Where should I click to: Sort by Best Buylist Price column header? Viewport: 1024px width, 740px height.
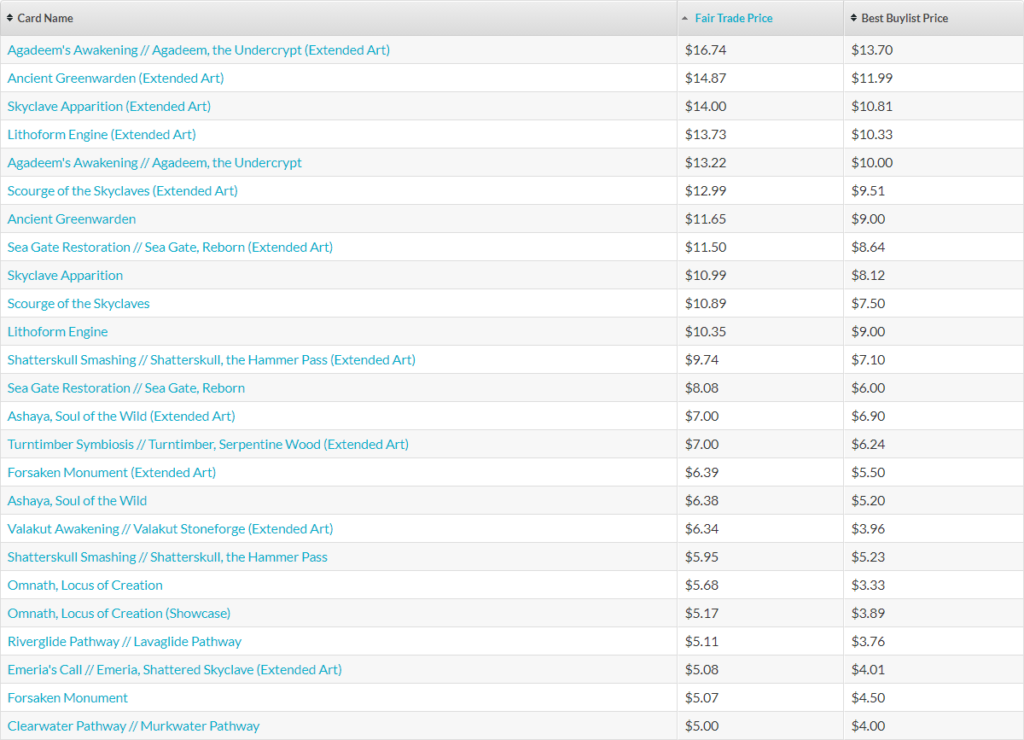tap(934, 18)
